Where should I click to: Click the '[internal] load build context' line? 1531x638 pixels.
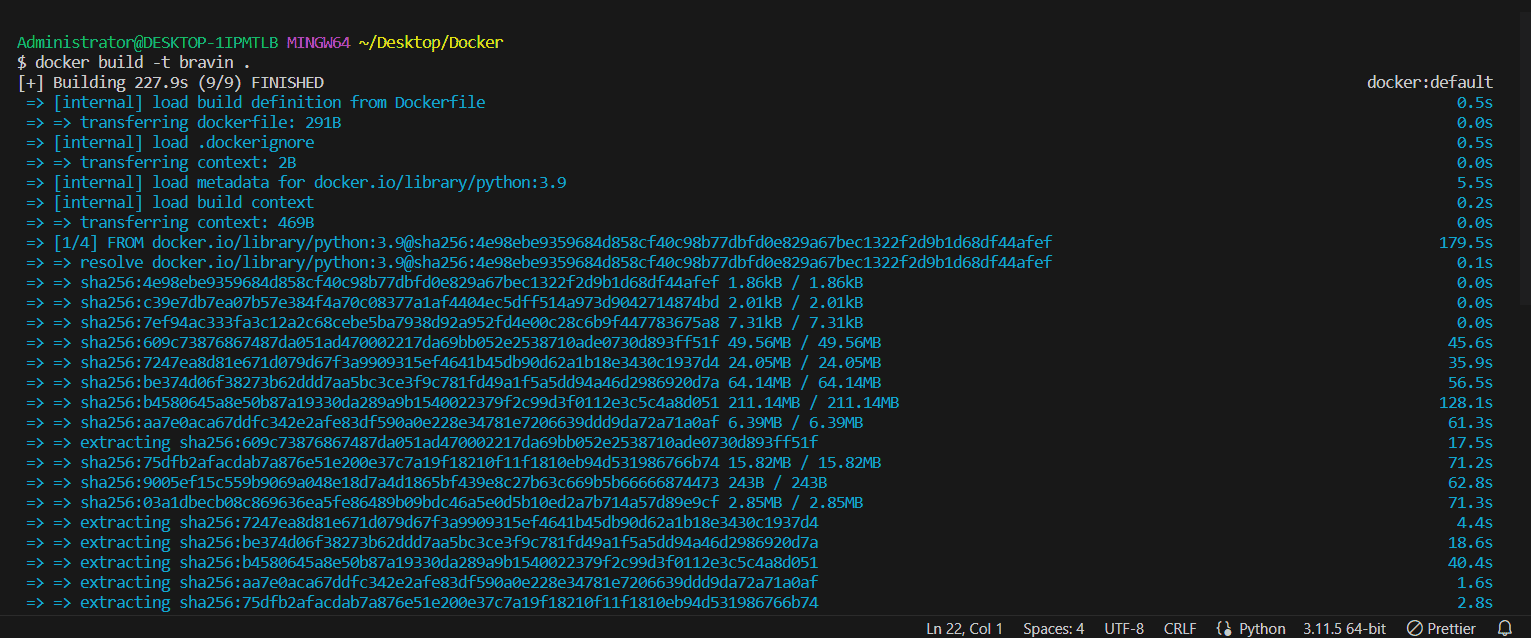[170, 202]
